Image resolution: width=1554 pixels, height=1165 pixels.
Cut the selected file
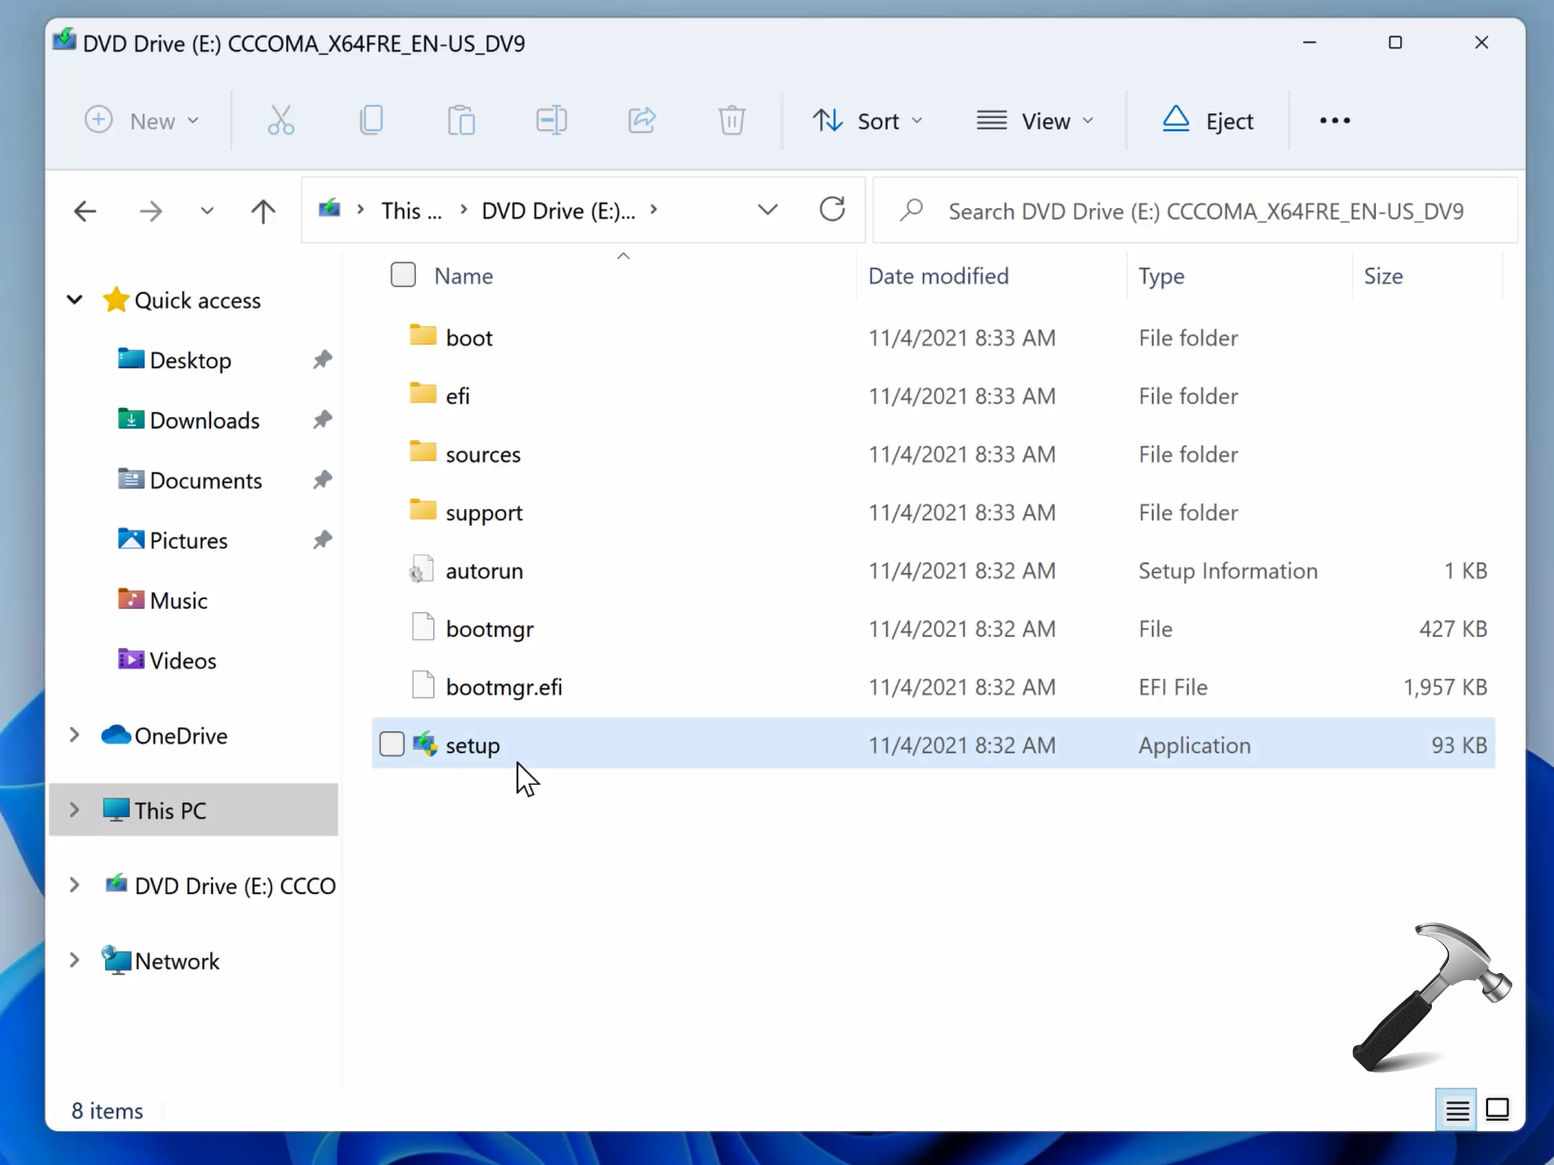click(x=281, y=120)
